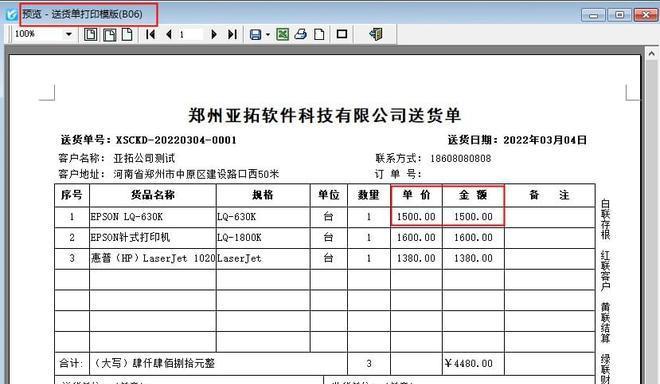The width and height of the screenshot is (660, 384).
Task: Export to Excel with the green icon
Action: [x=282, y=34]
